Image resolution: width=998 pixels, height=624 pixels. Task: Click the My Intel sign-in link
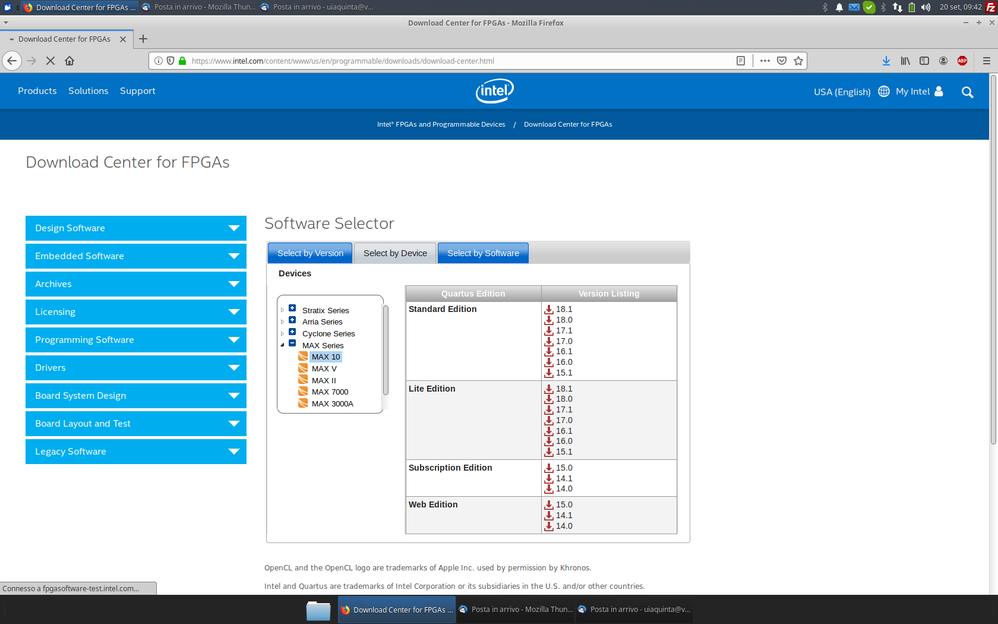[x=919, y=91]
